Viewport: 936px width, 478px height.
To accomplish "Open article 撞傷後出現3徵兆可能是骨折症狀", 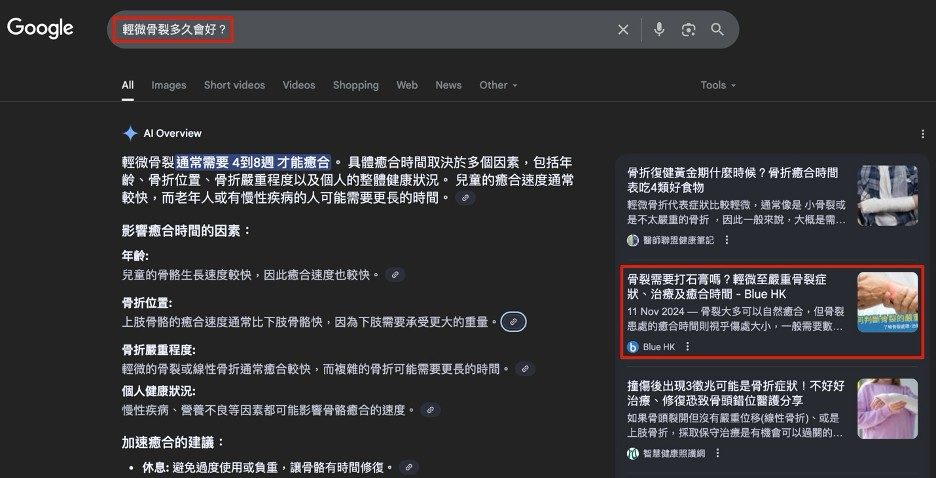I will click(736, 393).
